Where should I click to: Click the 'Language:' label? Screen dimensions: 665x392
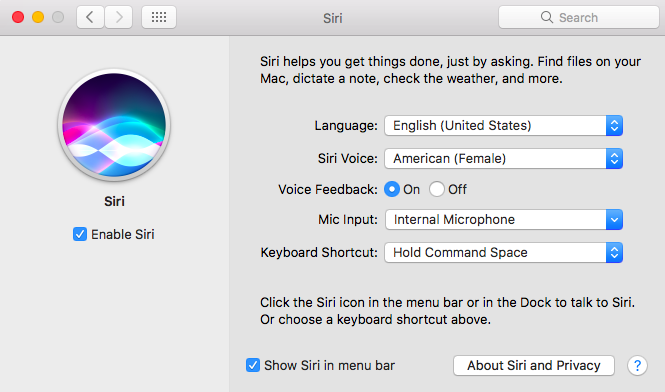point(346,126)
